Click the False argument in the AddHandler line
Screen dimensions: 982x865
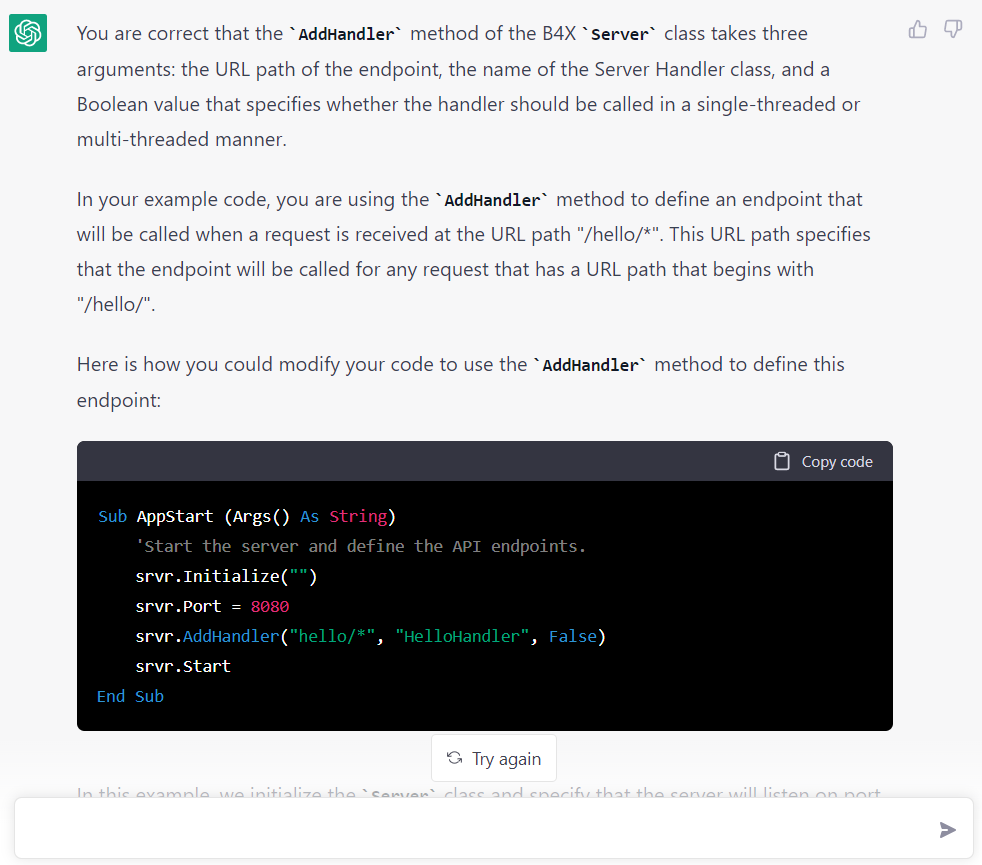[573, 636]
